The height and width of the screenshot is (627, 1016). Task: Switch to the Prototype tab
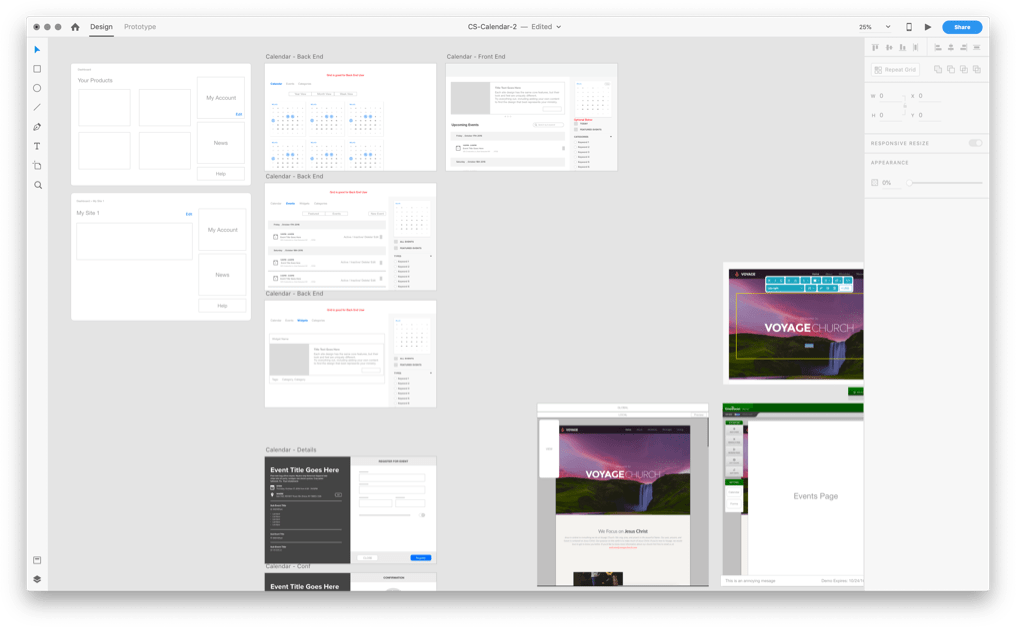pyautogui.click(x=140, y=27)
